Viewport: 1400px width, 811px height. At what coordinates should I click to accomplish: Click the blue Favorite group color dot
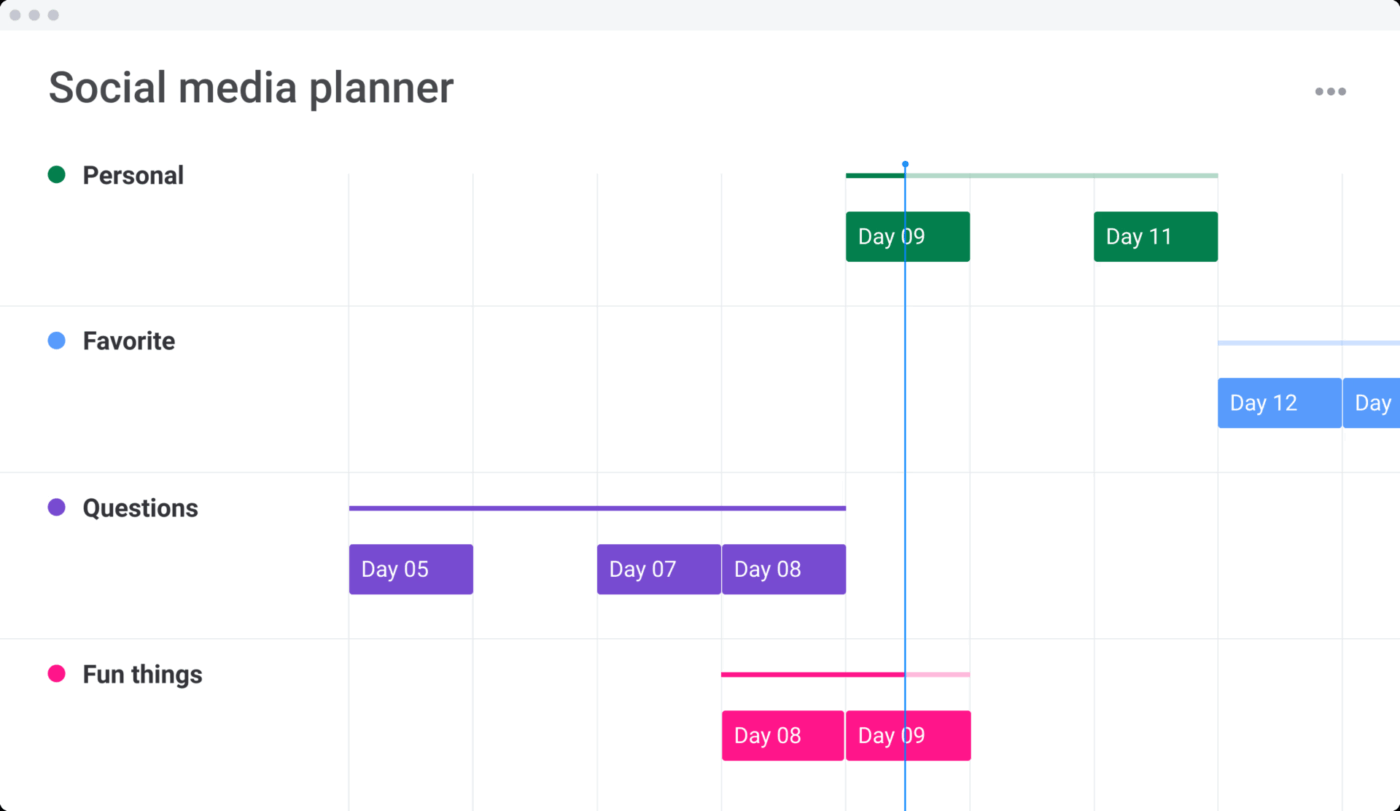tap(57, 340)
